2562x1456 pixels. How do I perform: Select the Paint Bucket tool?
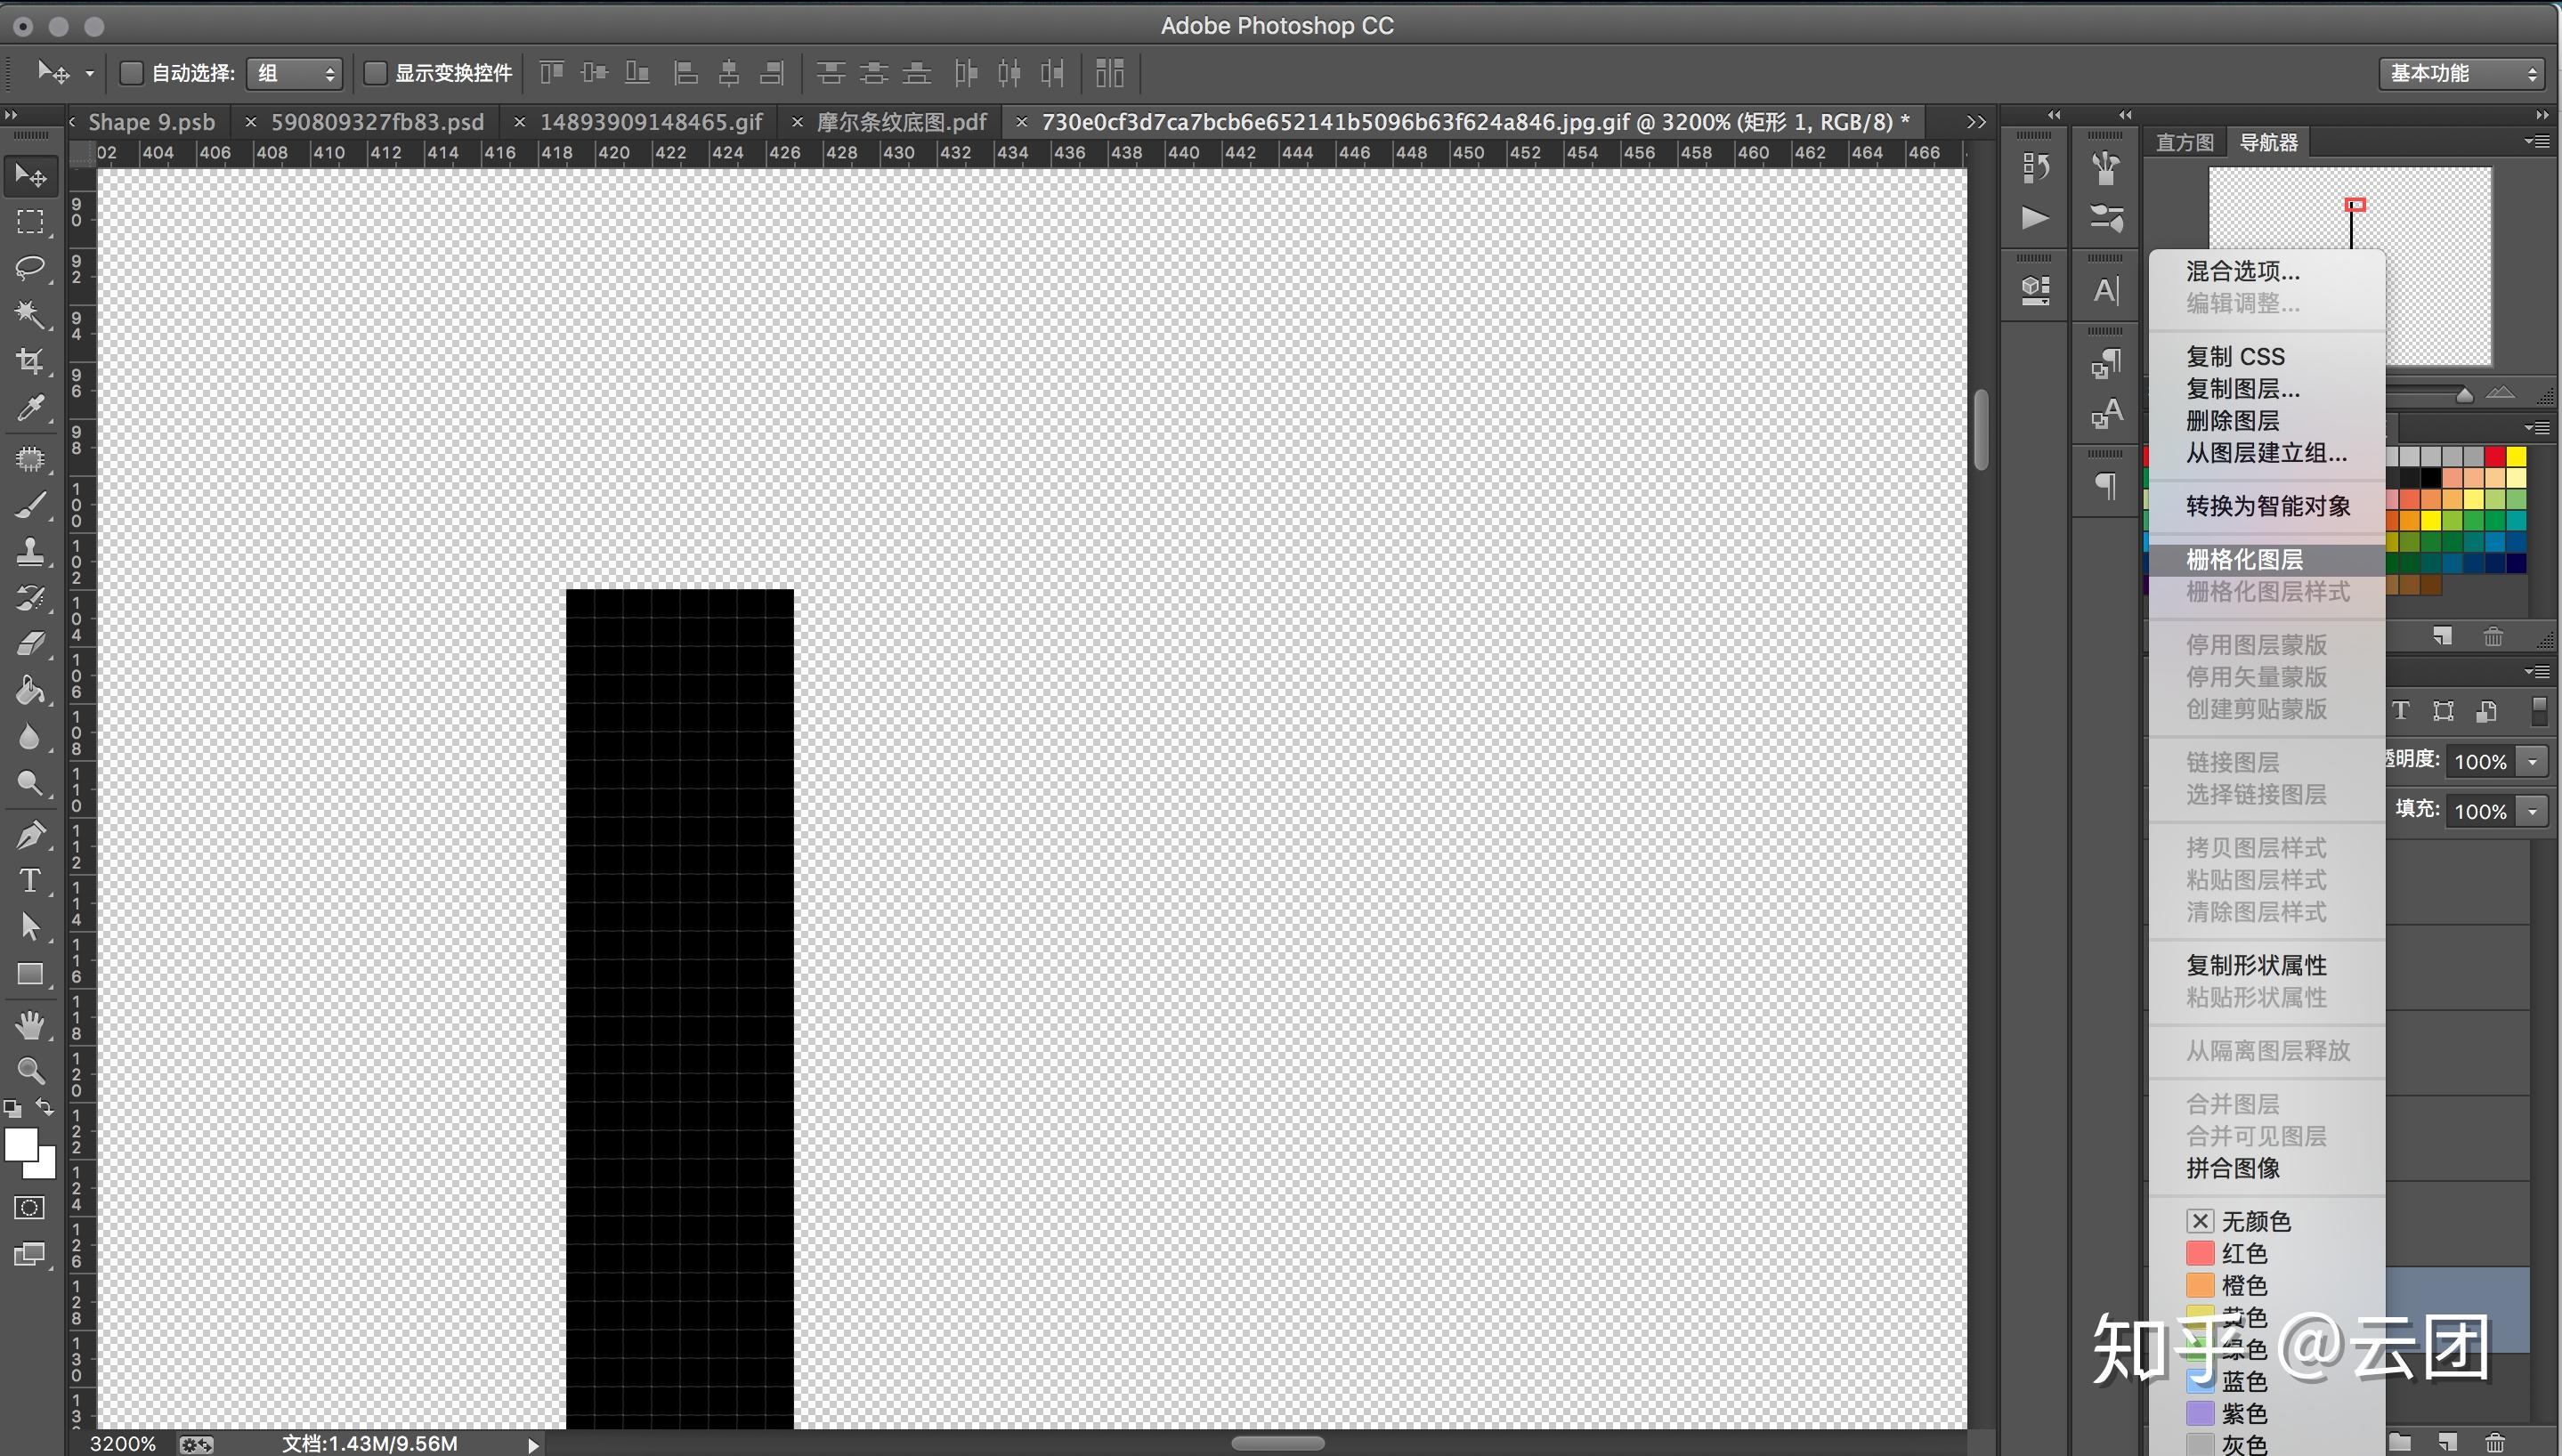(x=30, y=690)
